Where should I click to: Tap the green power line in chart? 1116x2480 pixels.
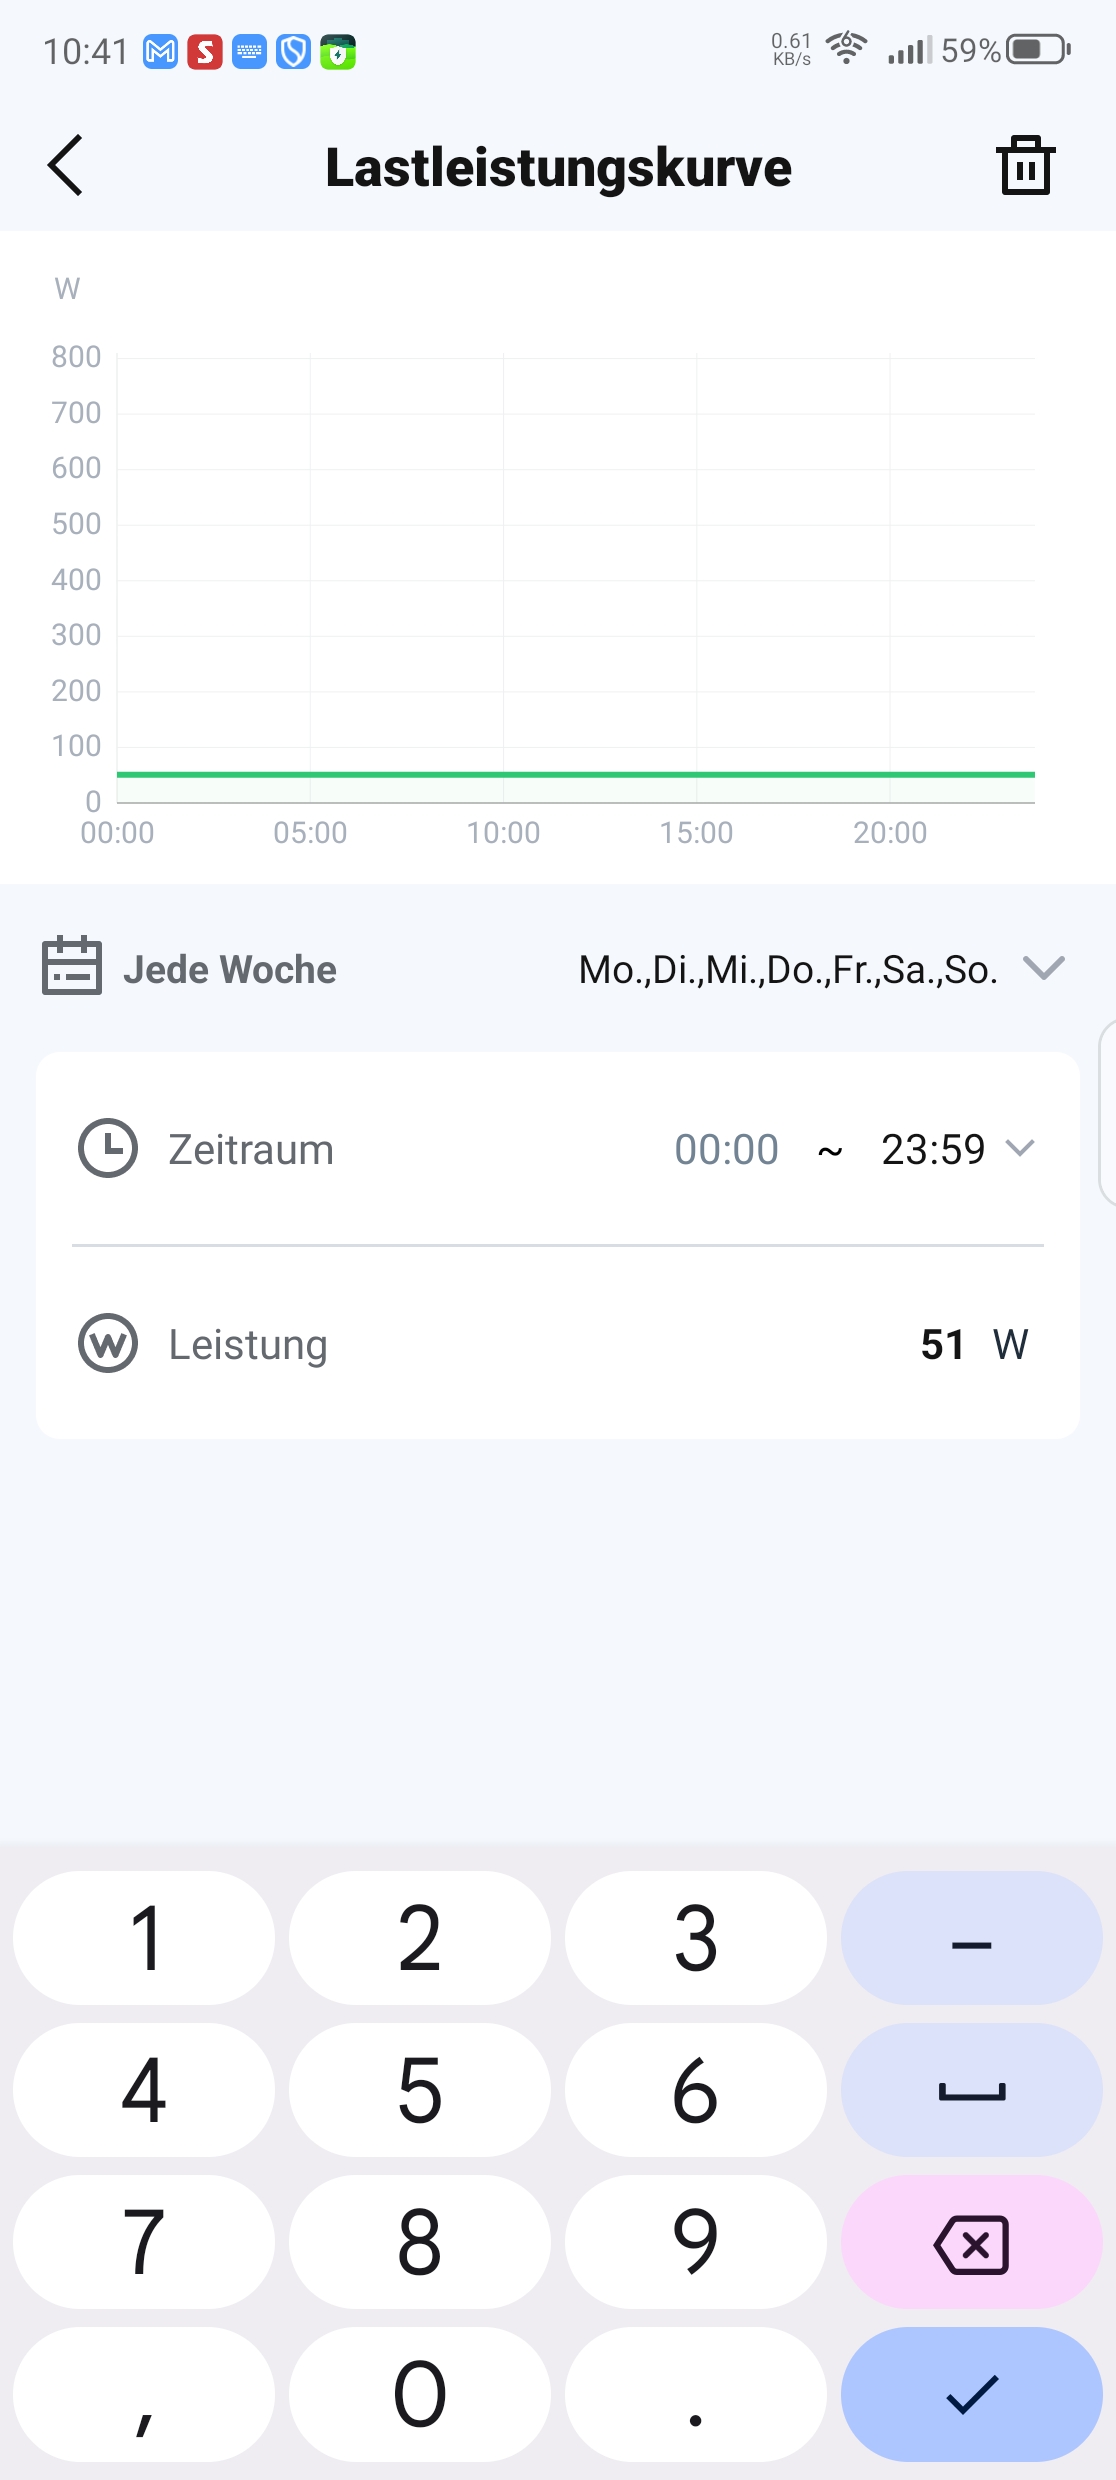pyautogui.click(x=575, y=774)
